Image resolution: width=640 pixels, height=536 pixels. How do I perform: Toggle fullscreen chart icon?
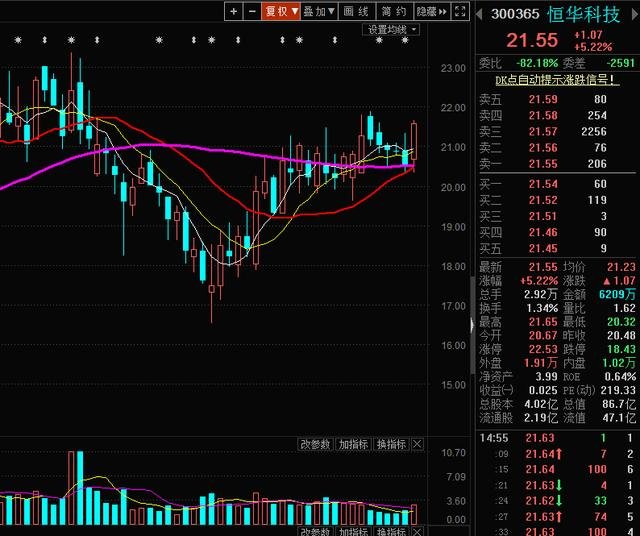click(x=460, y=11)
